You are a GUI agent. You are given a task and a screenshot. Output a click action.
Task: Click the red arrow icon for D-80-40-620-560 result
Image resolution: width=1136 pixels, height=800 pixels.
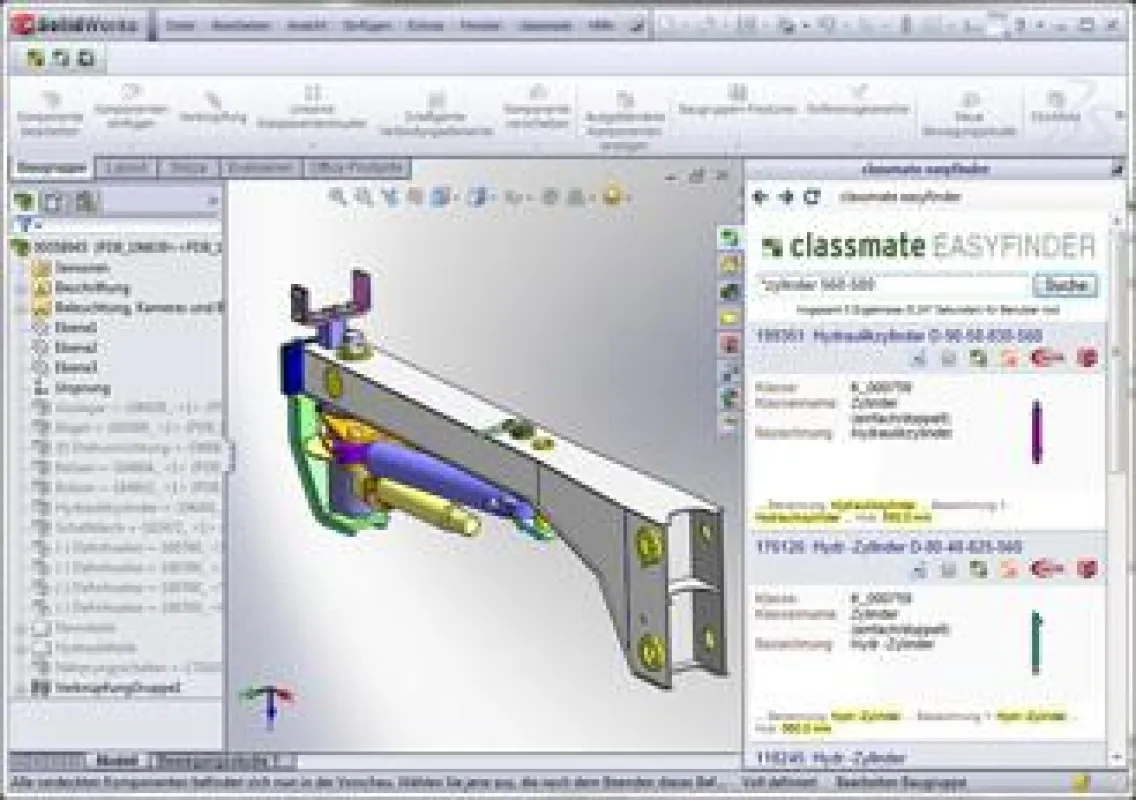pos(1047,569)
